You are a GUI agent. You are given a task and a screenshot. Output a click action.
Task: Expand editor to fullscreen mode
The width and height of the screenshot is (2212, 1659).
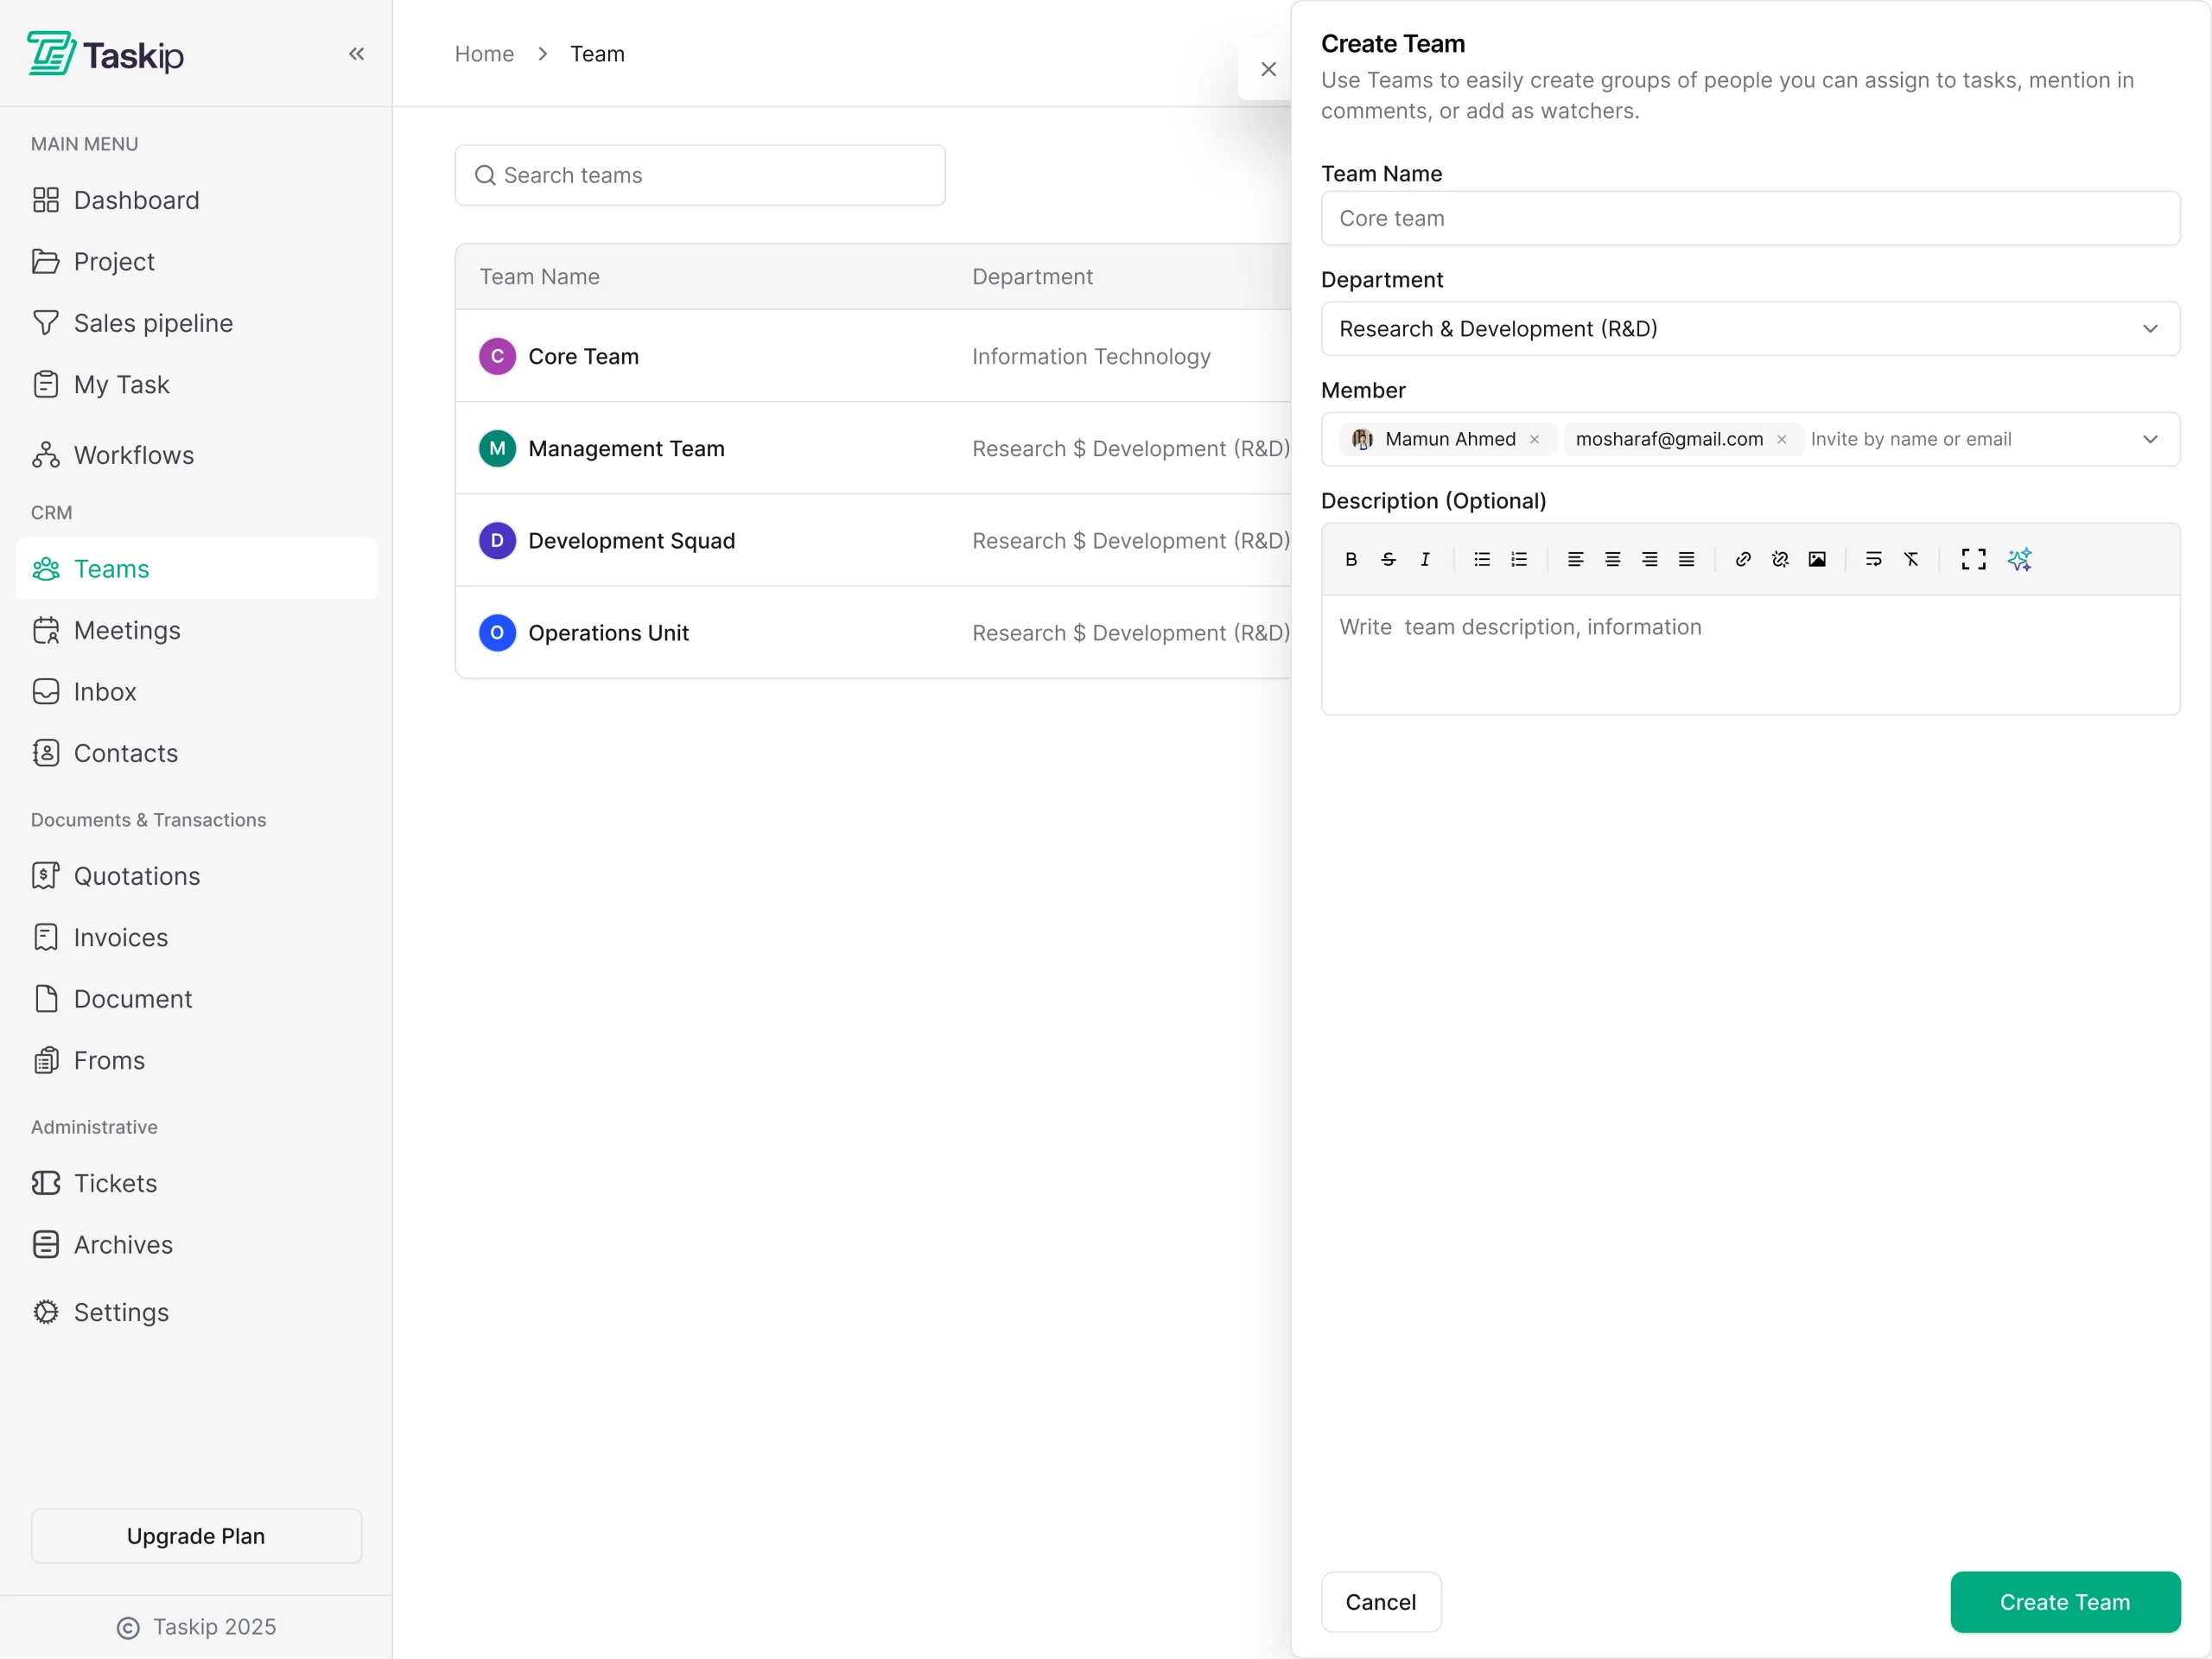(x=1973, y=559)
